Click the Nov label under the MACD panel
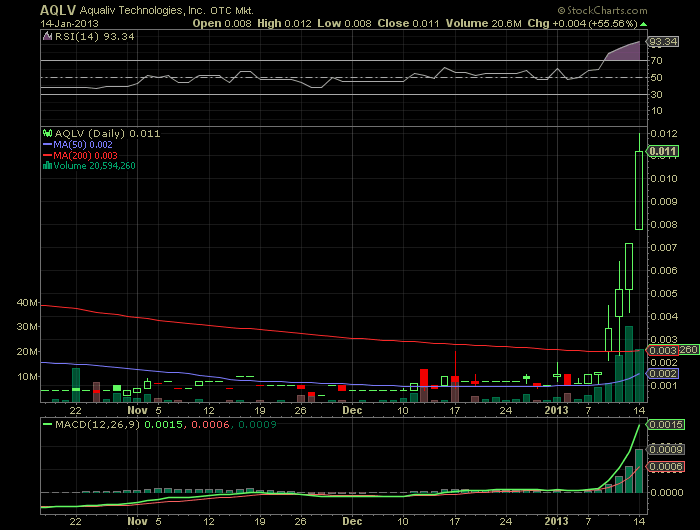 pyautogui.click(x=137, y=521)
